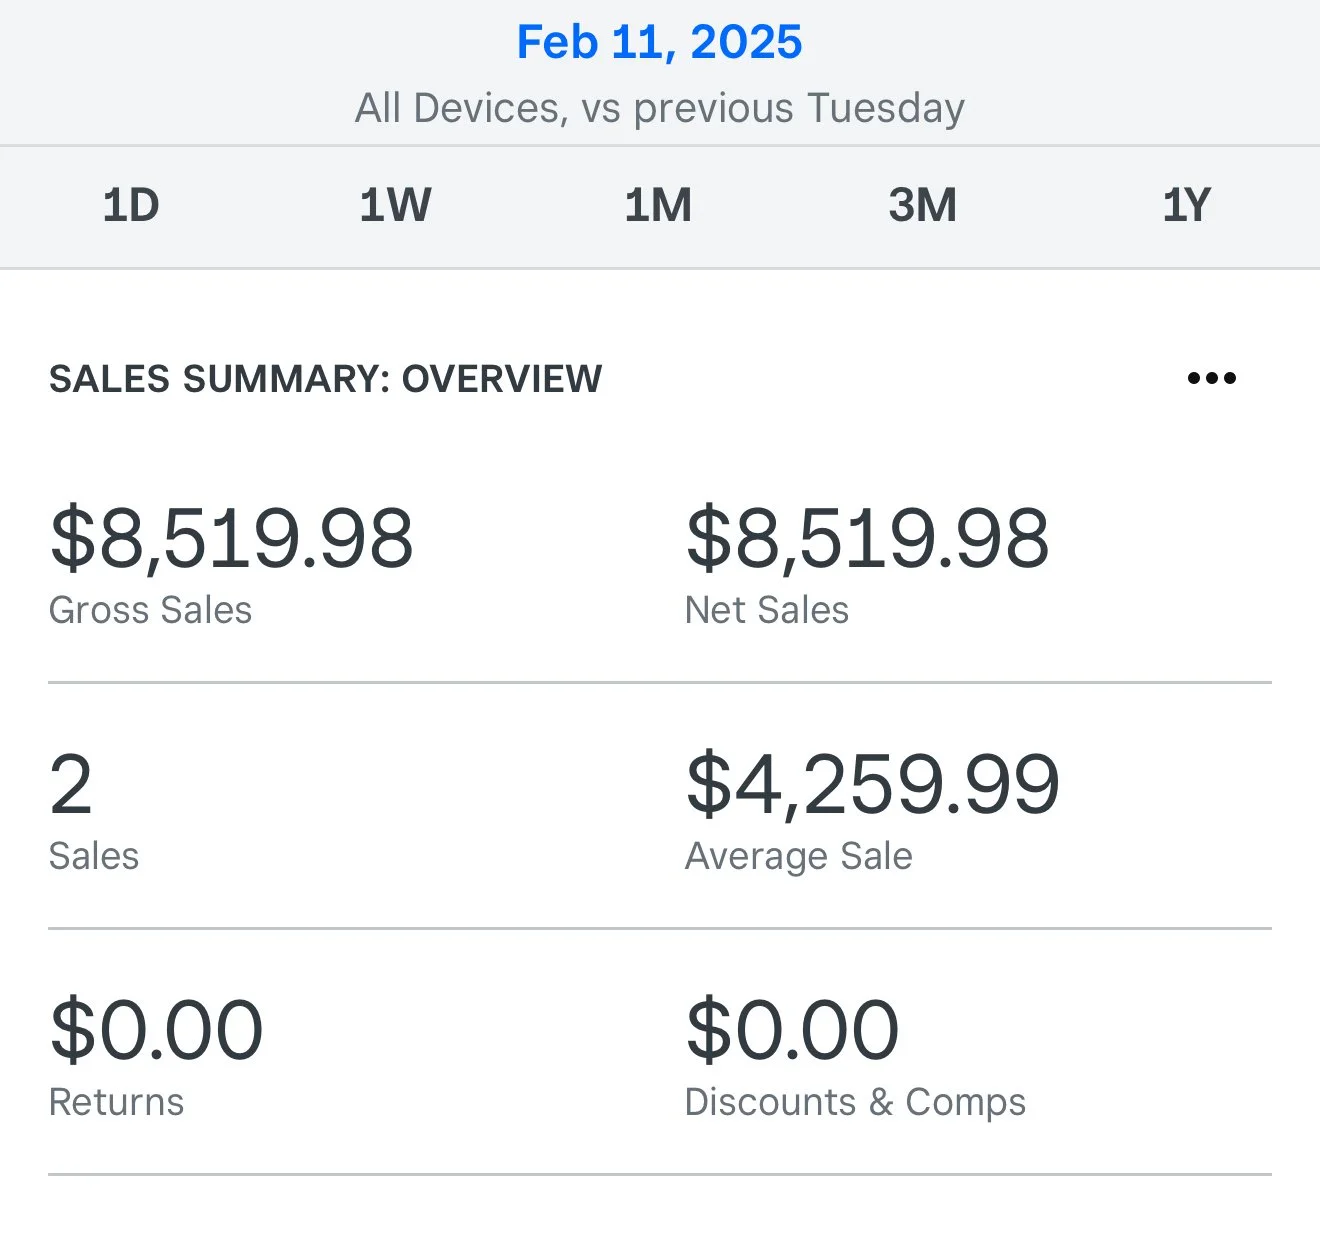Click the Returns label text
This screenshot has height=1258, width=1320.
116,1102
